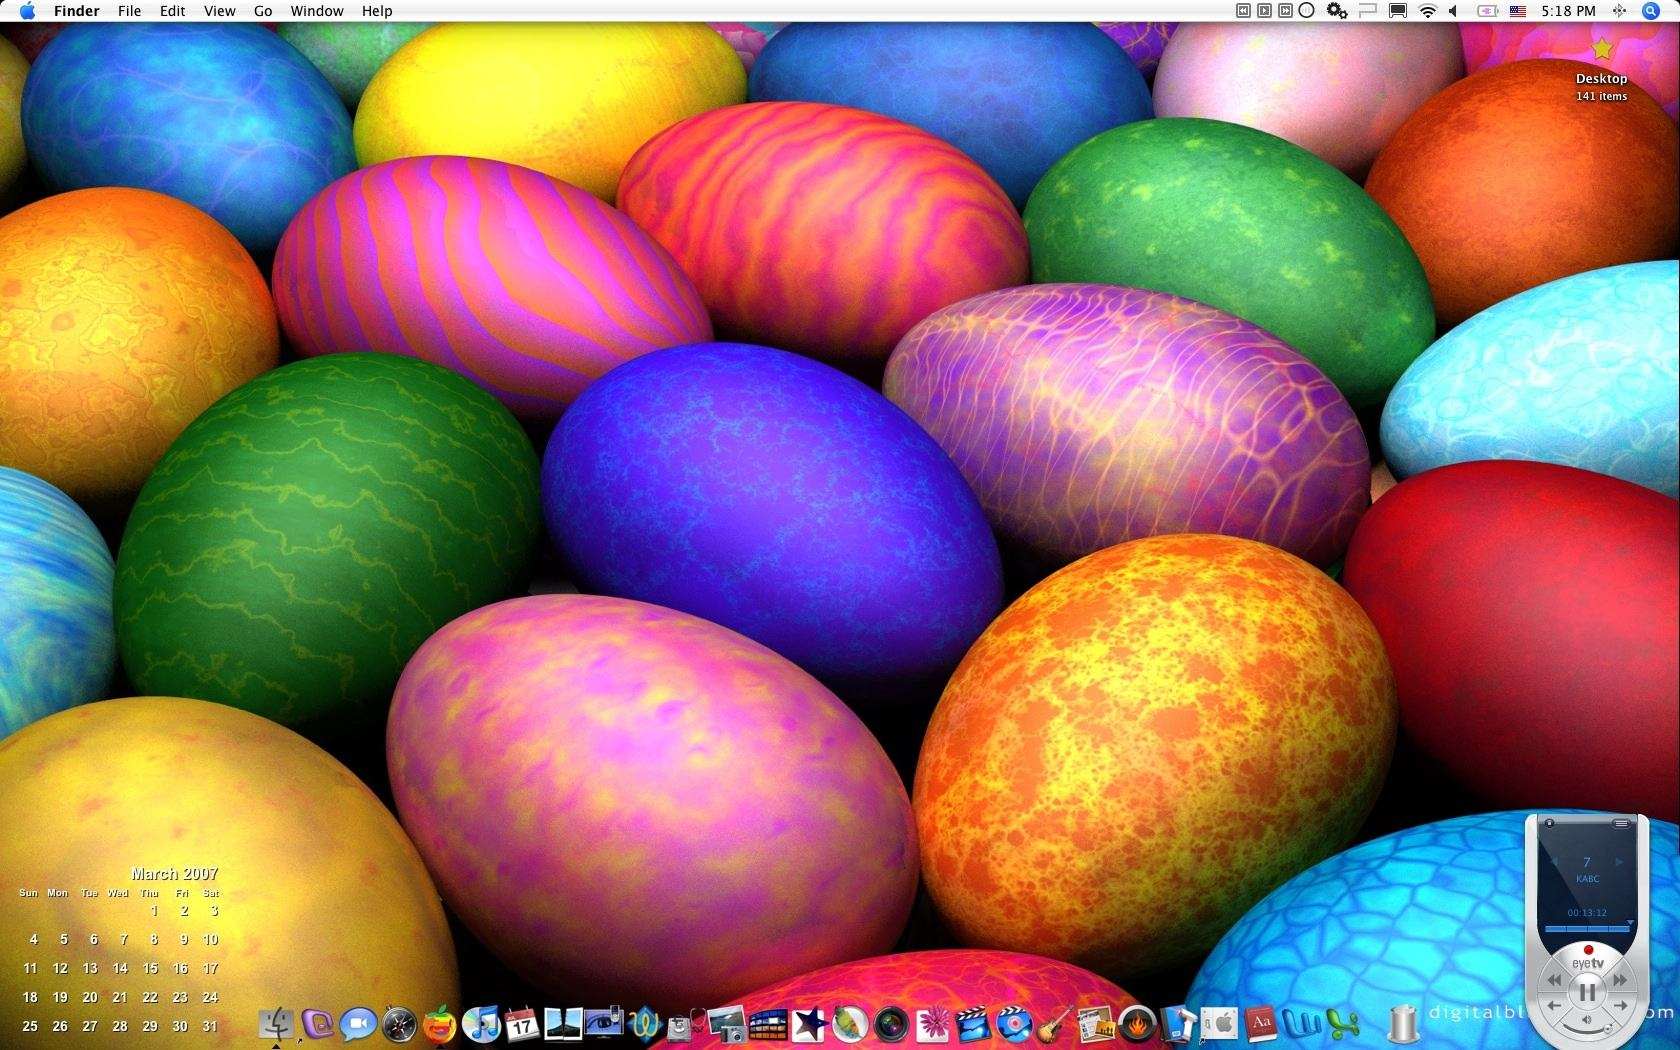Open the US flag input menu

pos(1518,11)
